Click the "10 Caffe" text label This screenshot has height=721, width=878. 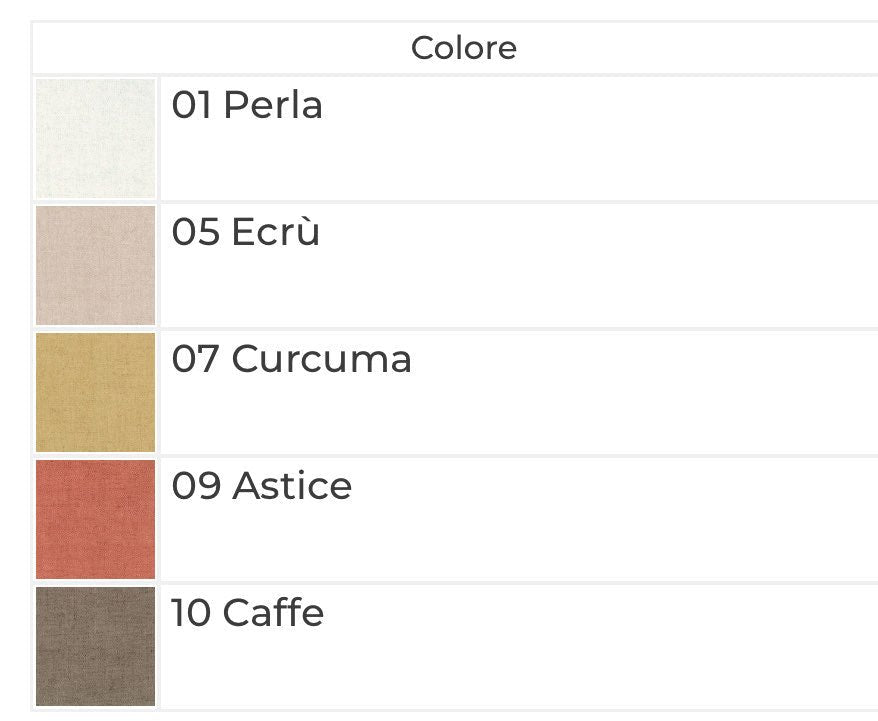(x=247, y=613)
